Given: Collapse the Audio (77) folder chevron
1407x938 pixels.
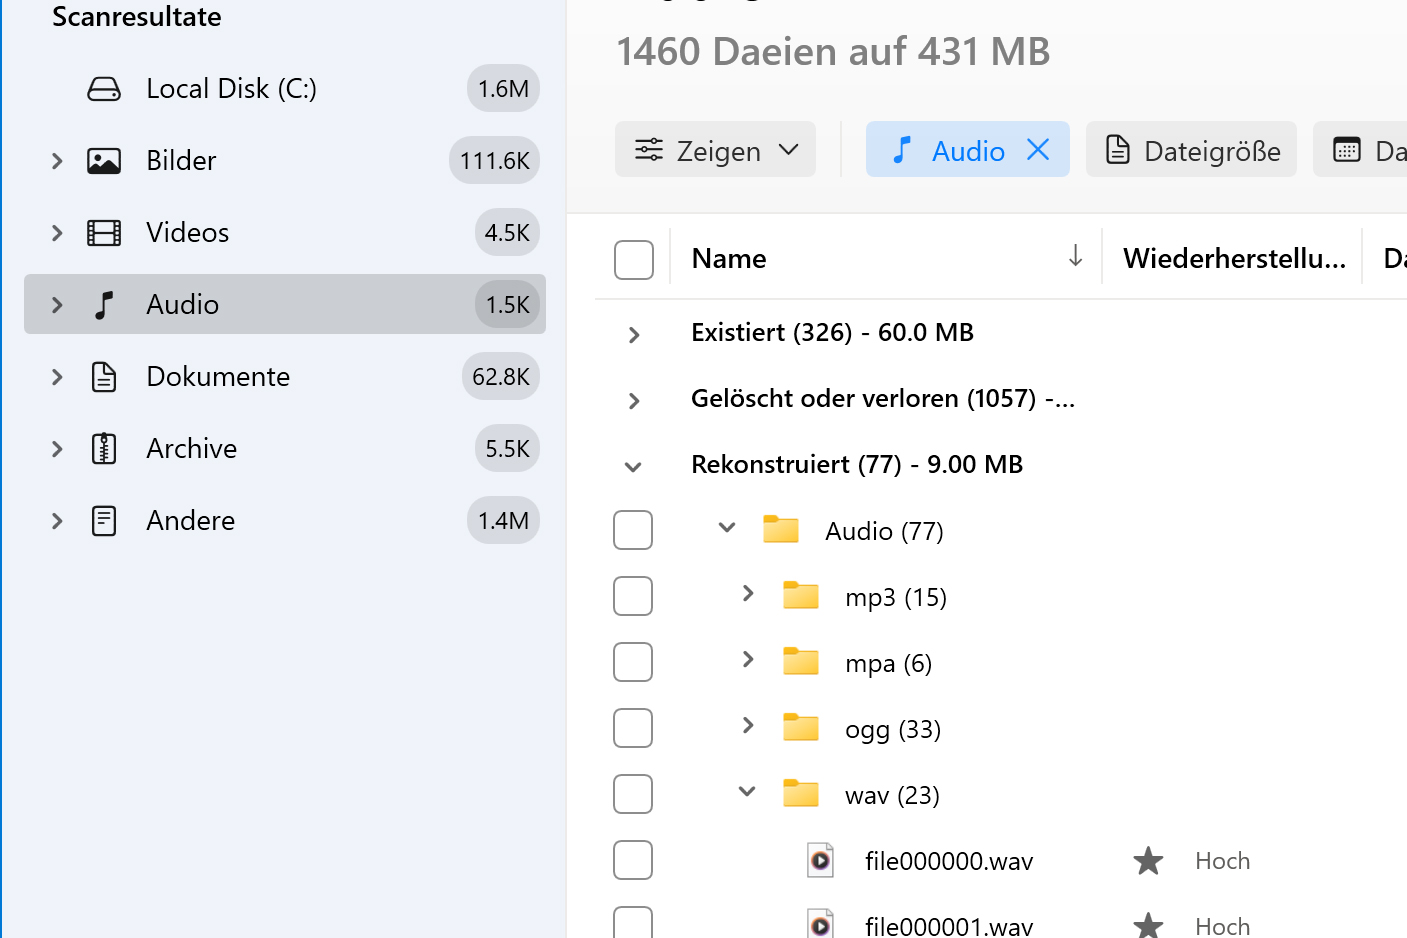Looking at the screenshot, I should click(x=727, y=527).
